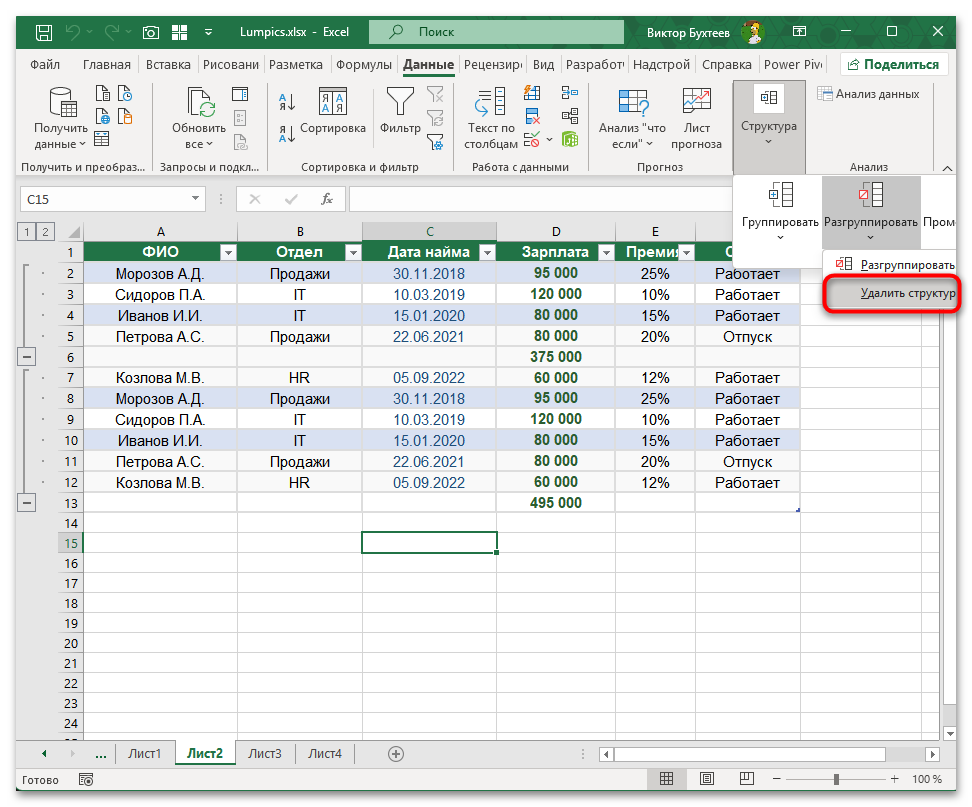
Task: Switch to the Формулы tab
Action: 364,64
